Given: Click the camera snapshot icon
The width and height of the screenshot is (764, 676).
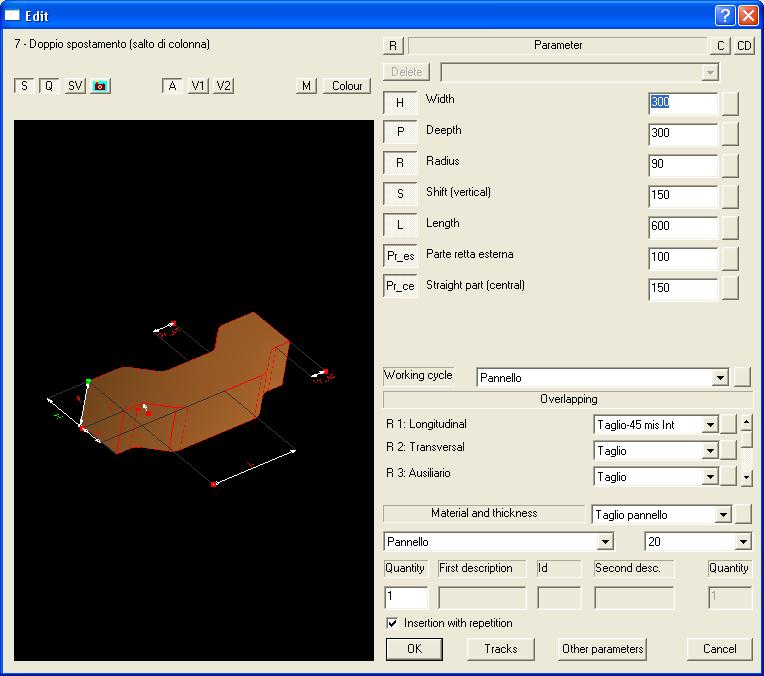Looking at the screenshot, I should (100, 86).
